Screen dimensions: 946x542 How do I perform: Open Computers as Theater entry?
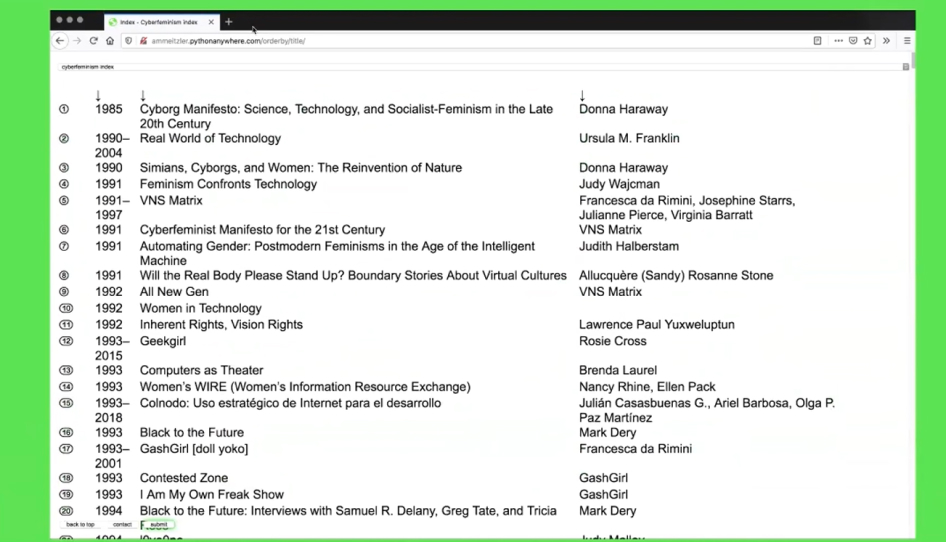tap(202, 371)
